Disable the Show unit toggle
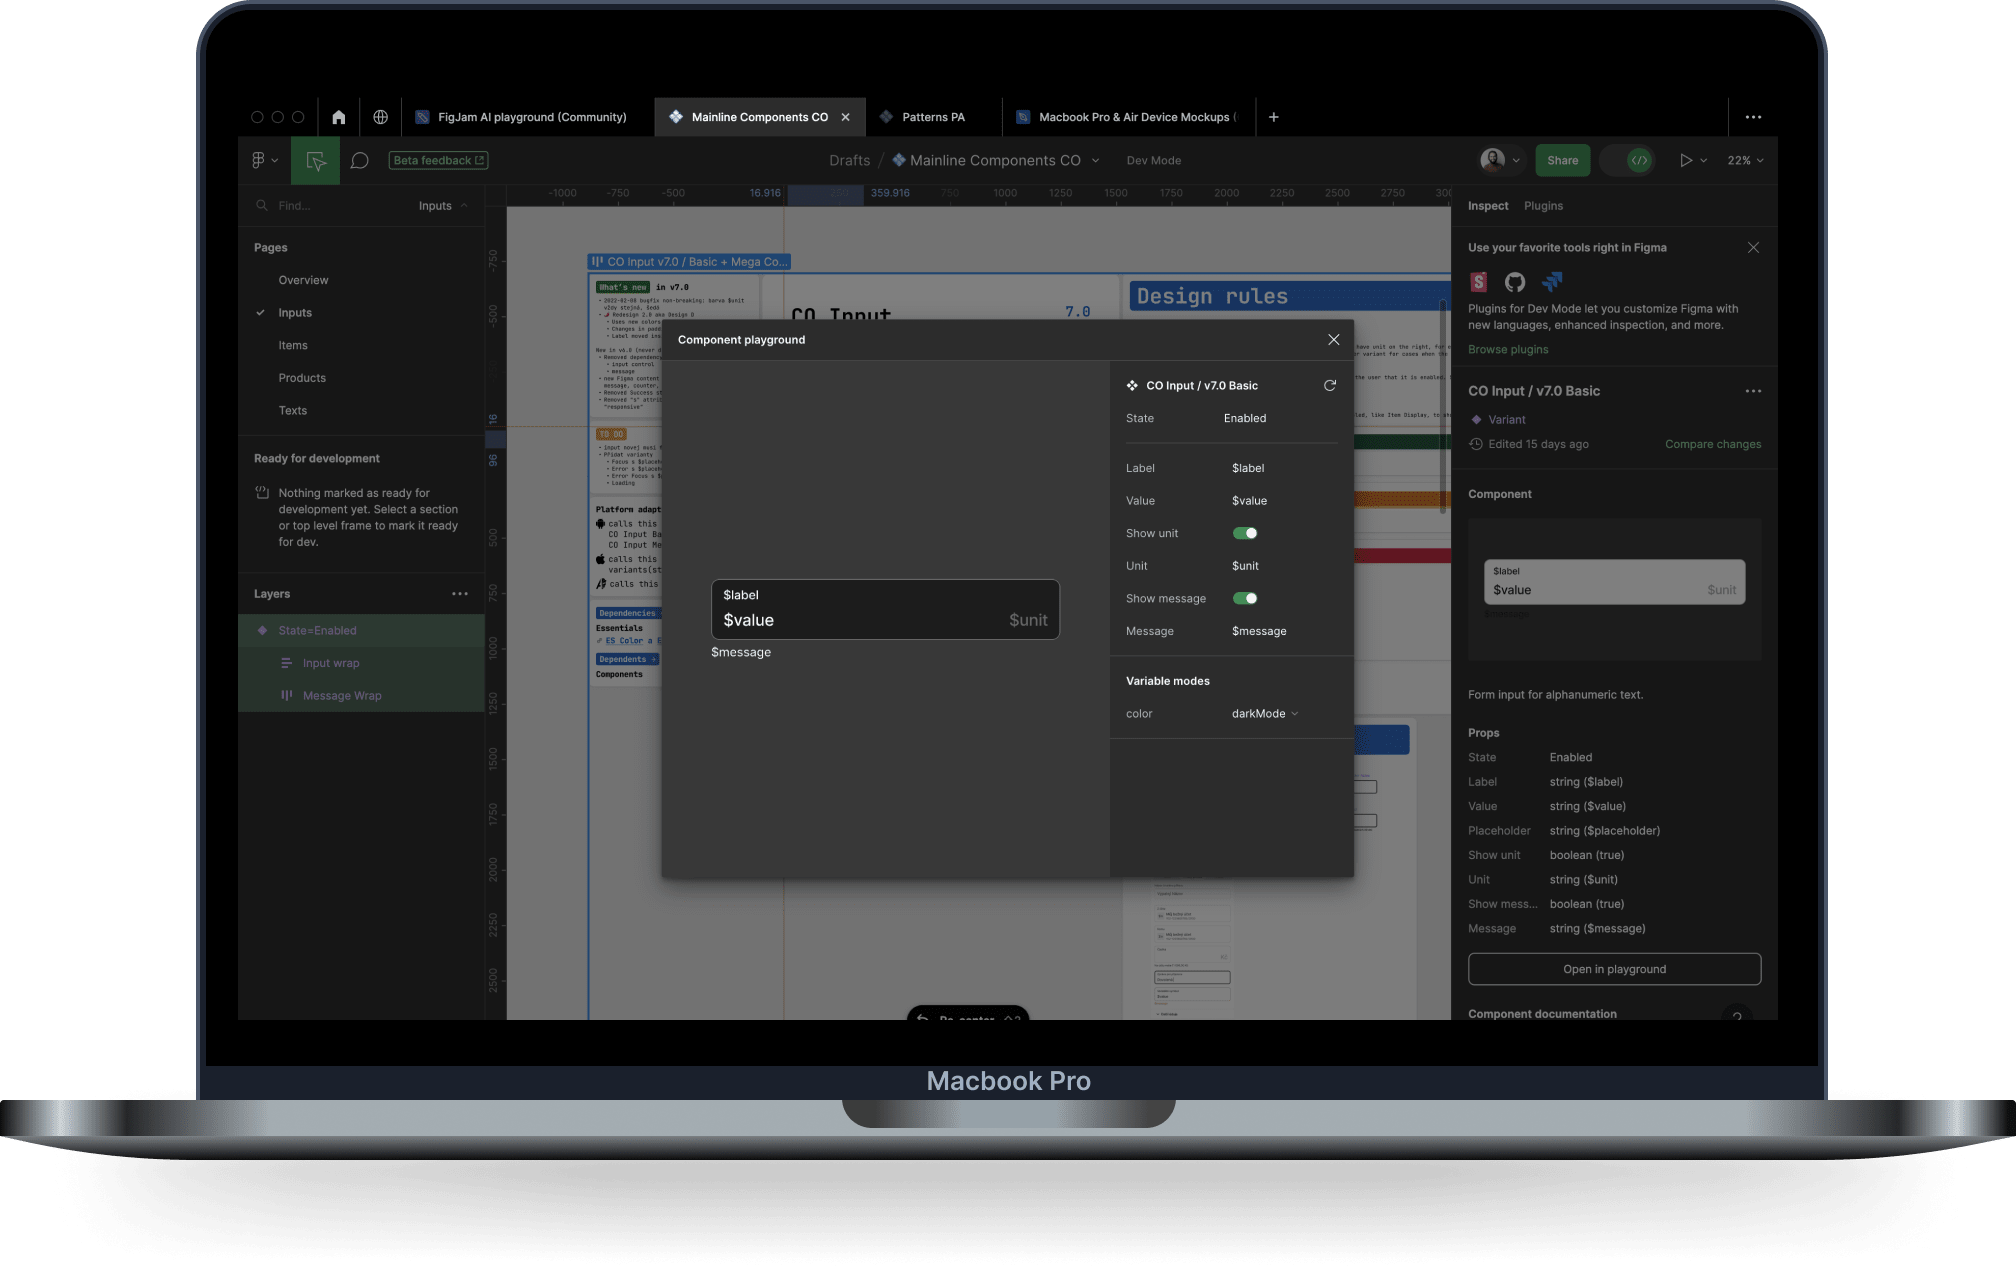 [x=1245, y=533]
